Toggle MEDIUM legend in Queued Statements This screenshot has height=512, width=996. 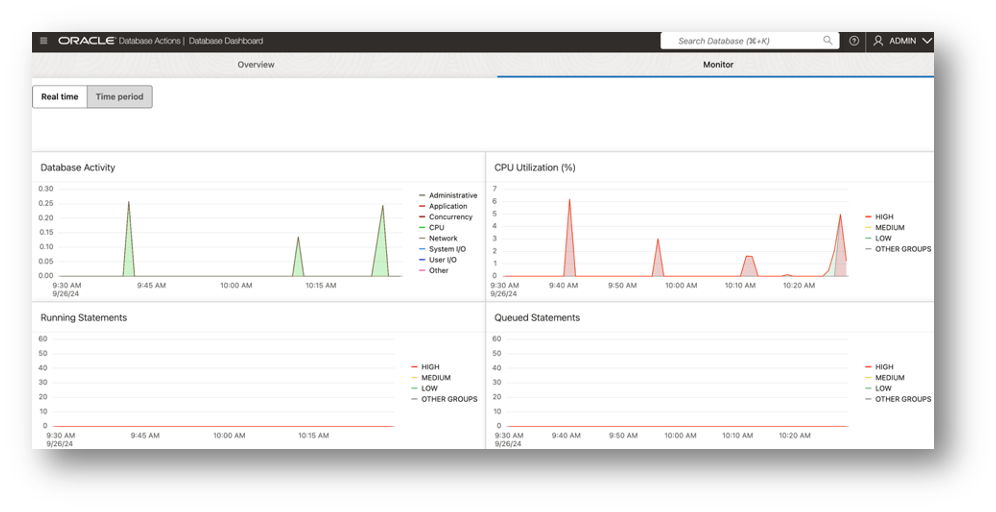[x=885, y=377]
